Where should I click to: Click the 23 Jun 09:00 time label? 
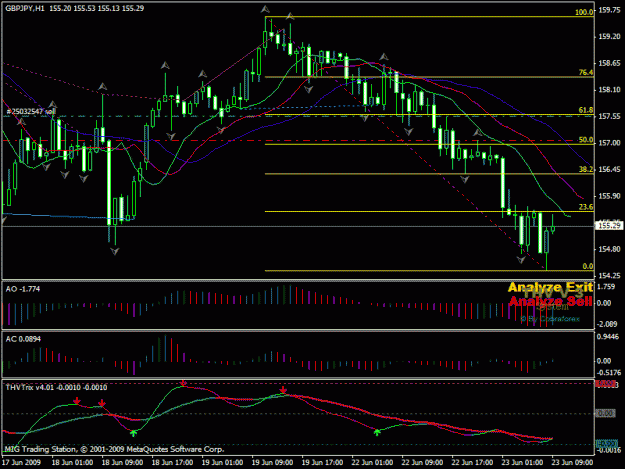[x=572, y=463]
